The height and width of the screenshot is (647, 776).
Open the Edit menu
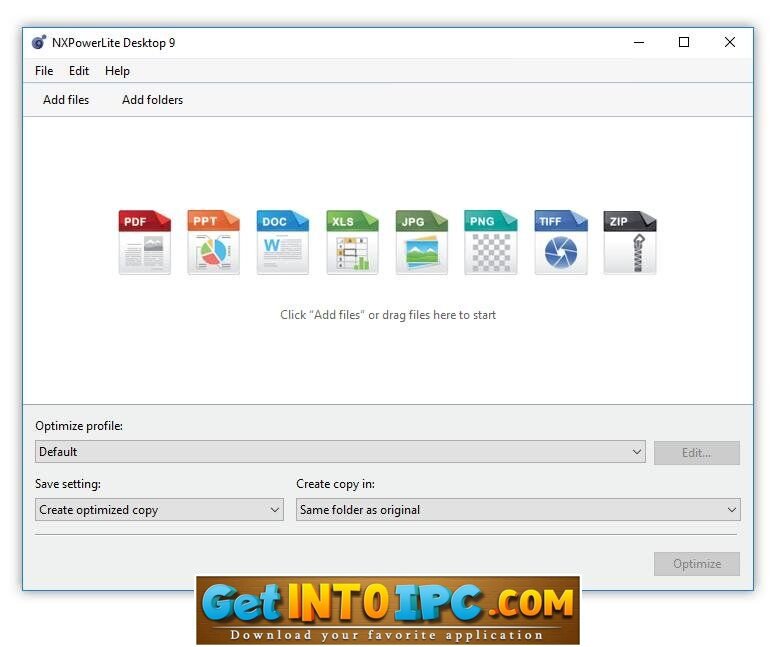point(79,71)
